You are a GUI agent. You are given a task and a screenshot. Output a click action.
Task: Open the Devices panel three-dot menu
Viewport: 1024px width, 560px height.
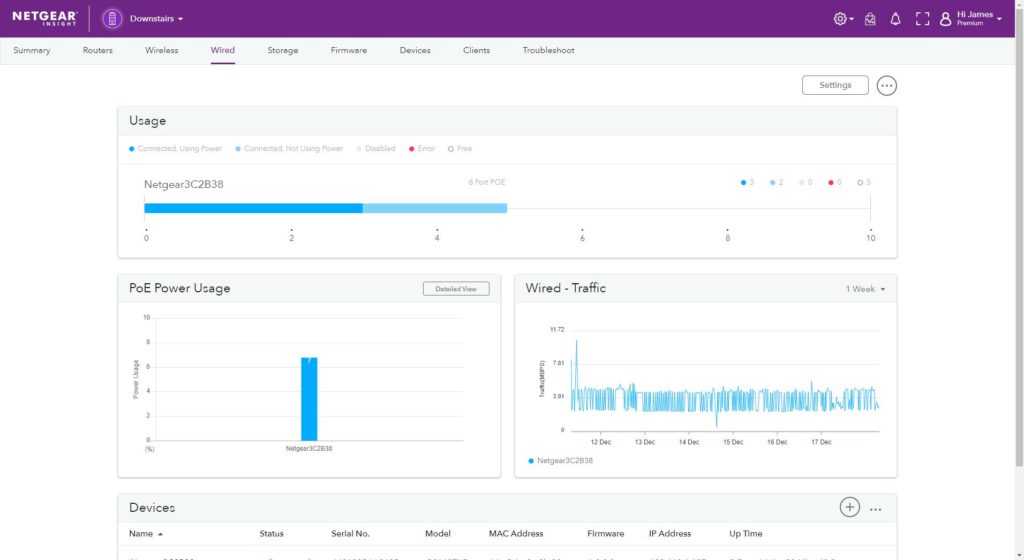click(876, 509)
